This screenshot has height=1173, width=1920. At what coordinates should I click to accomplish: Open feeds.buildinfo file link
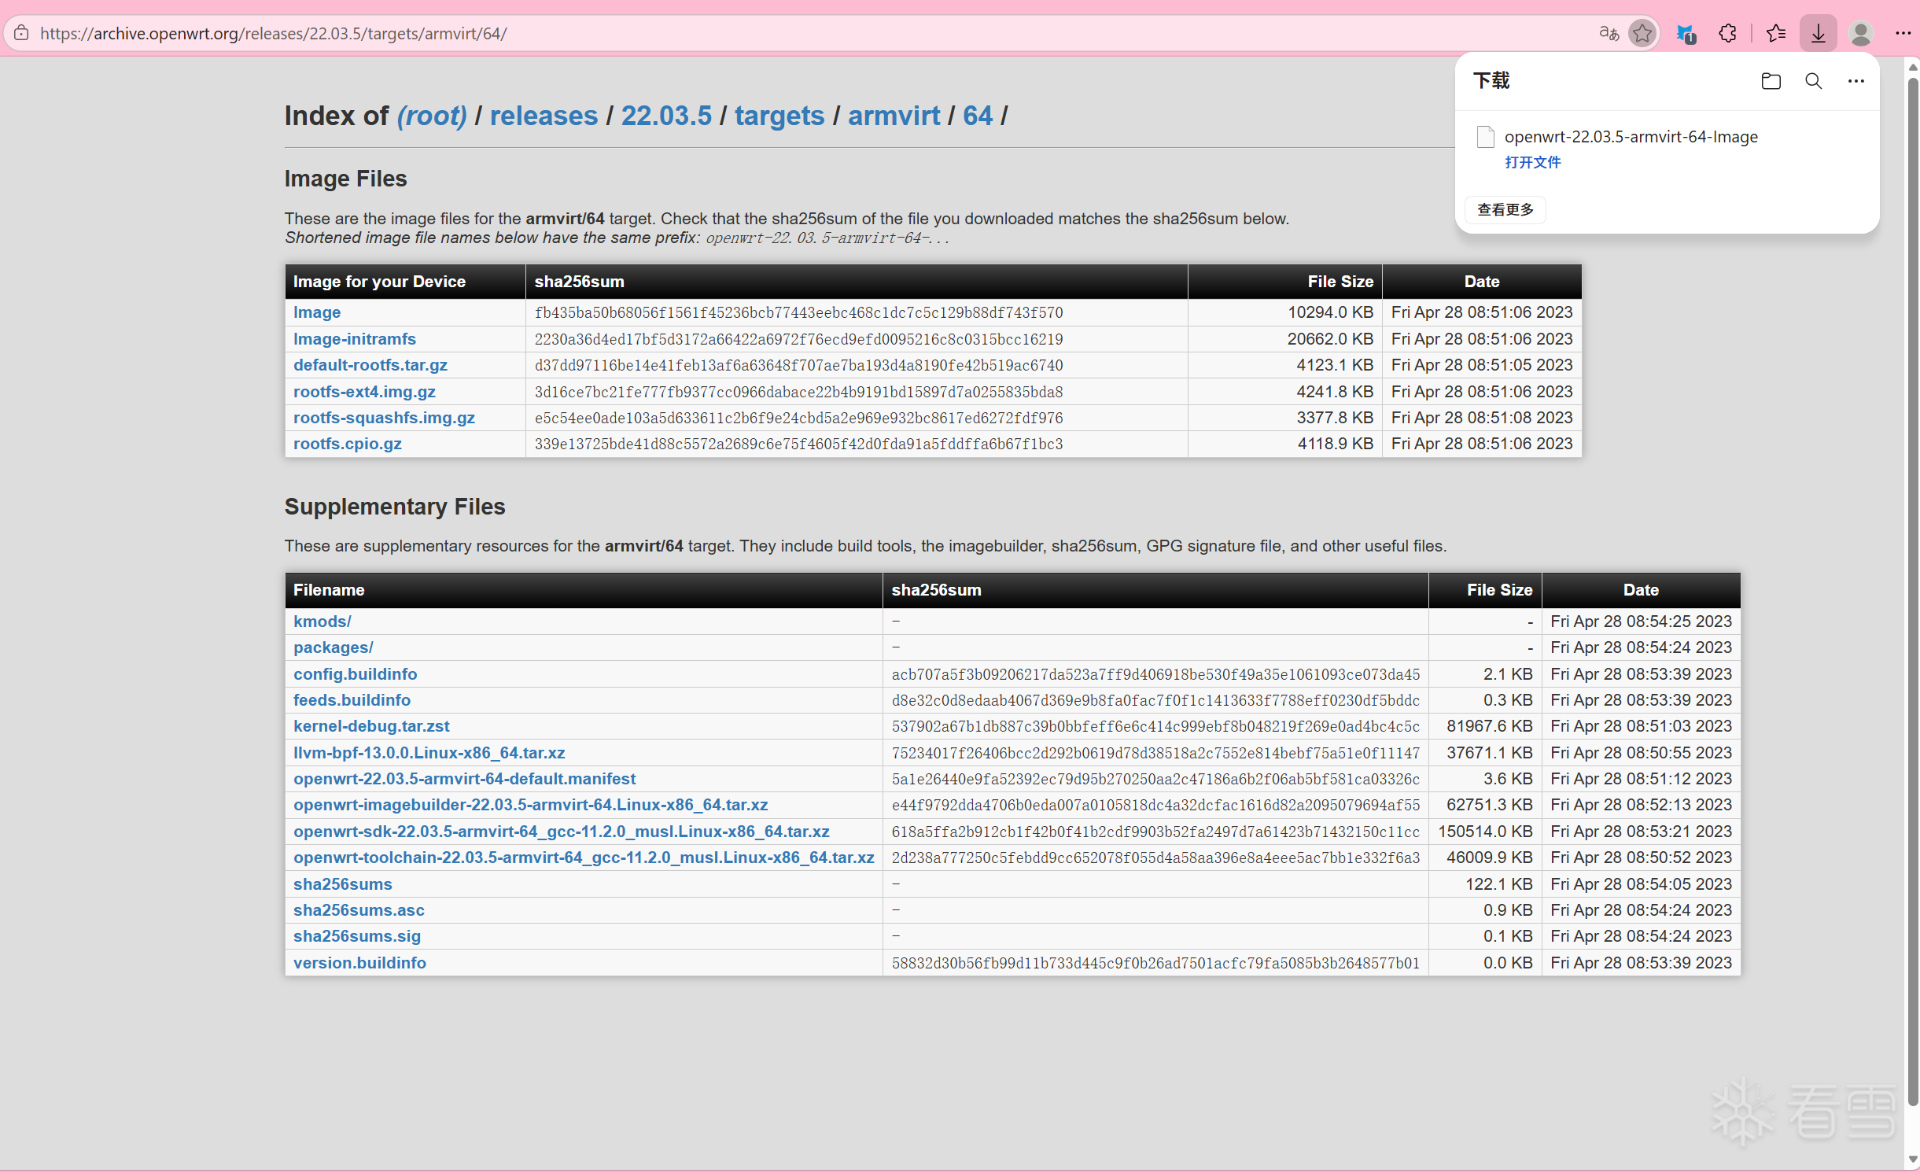(x=352, y=700)
